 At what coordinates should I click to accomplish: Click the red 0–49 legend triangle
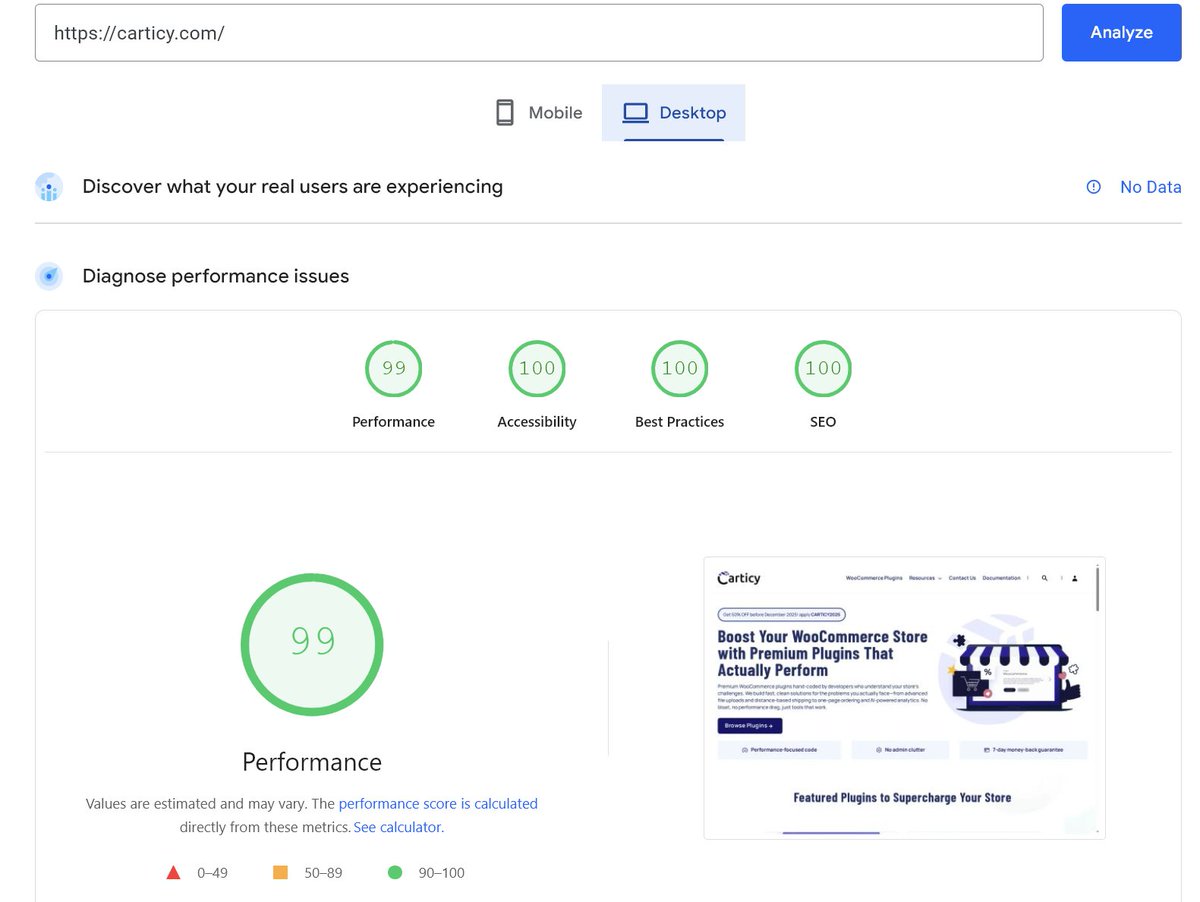(174, 871)
